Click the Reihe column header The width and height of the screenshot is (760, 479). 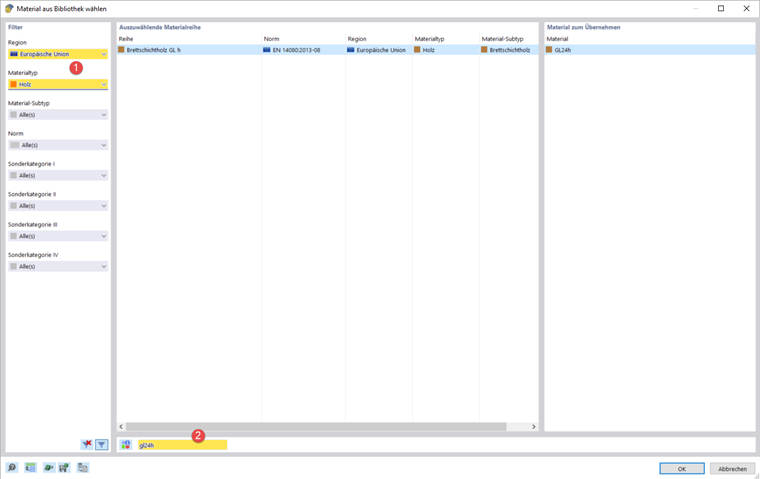[126, 39]
